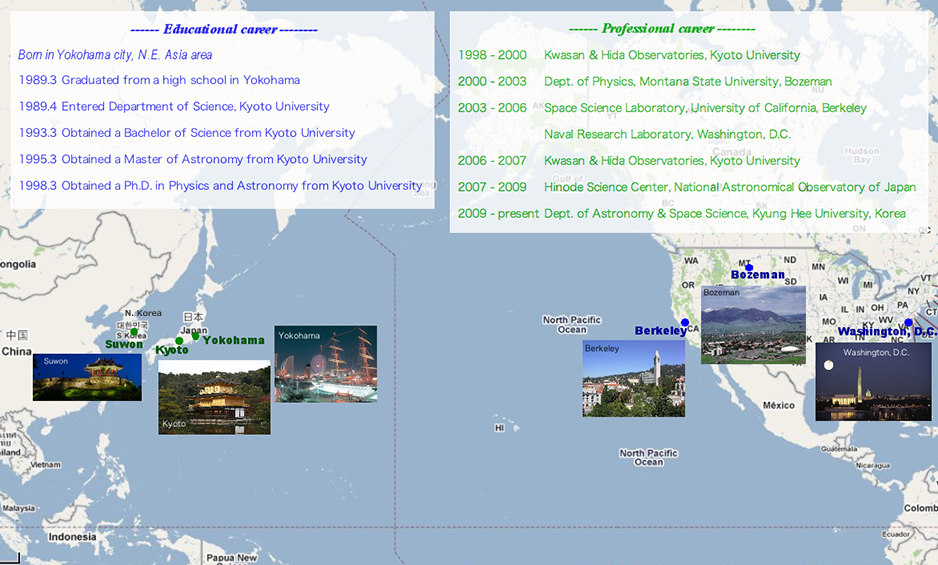Viewport: 938px width, 565px height.
Task: Select the green Yokohama marker dot
Action: pos(196,336)
